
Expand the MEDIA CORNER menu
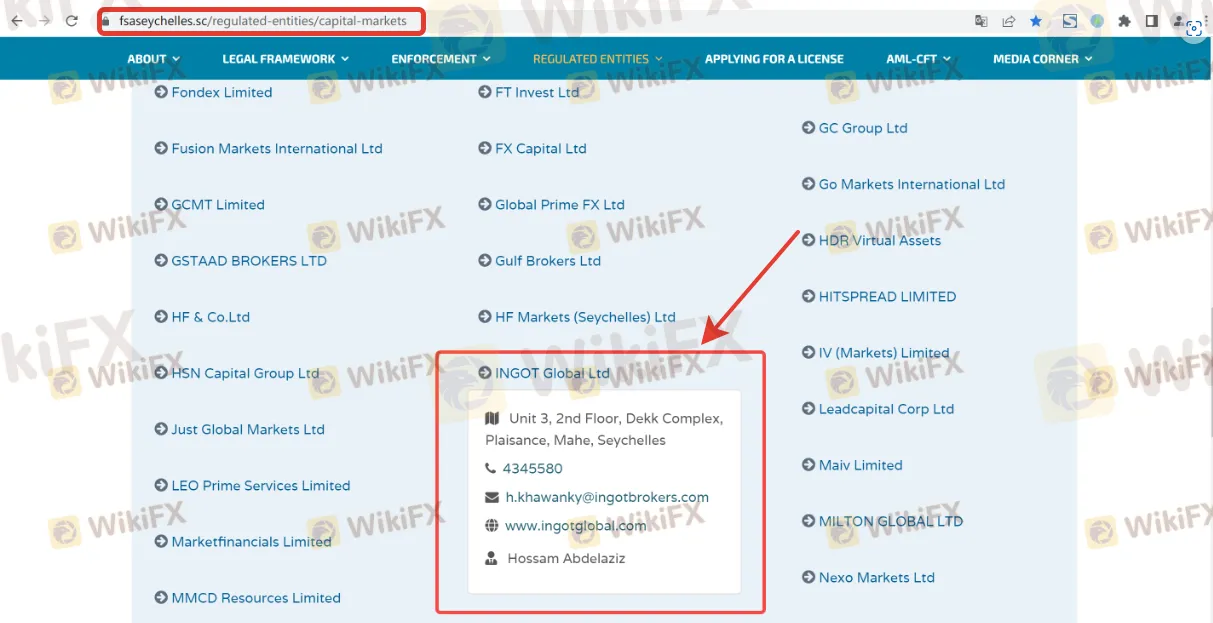(1043, 59)
